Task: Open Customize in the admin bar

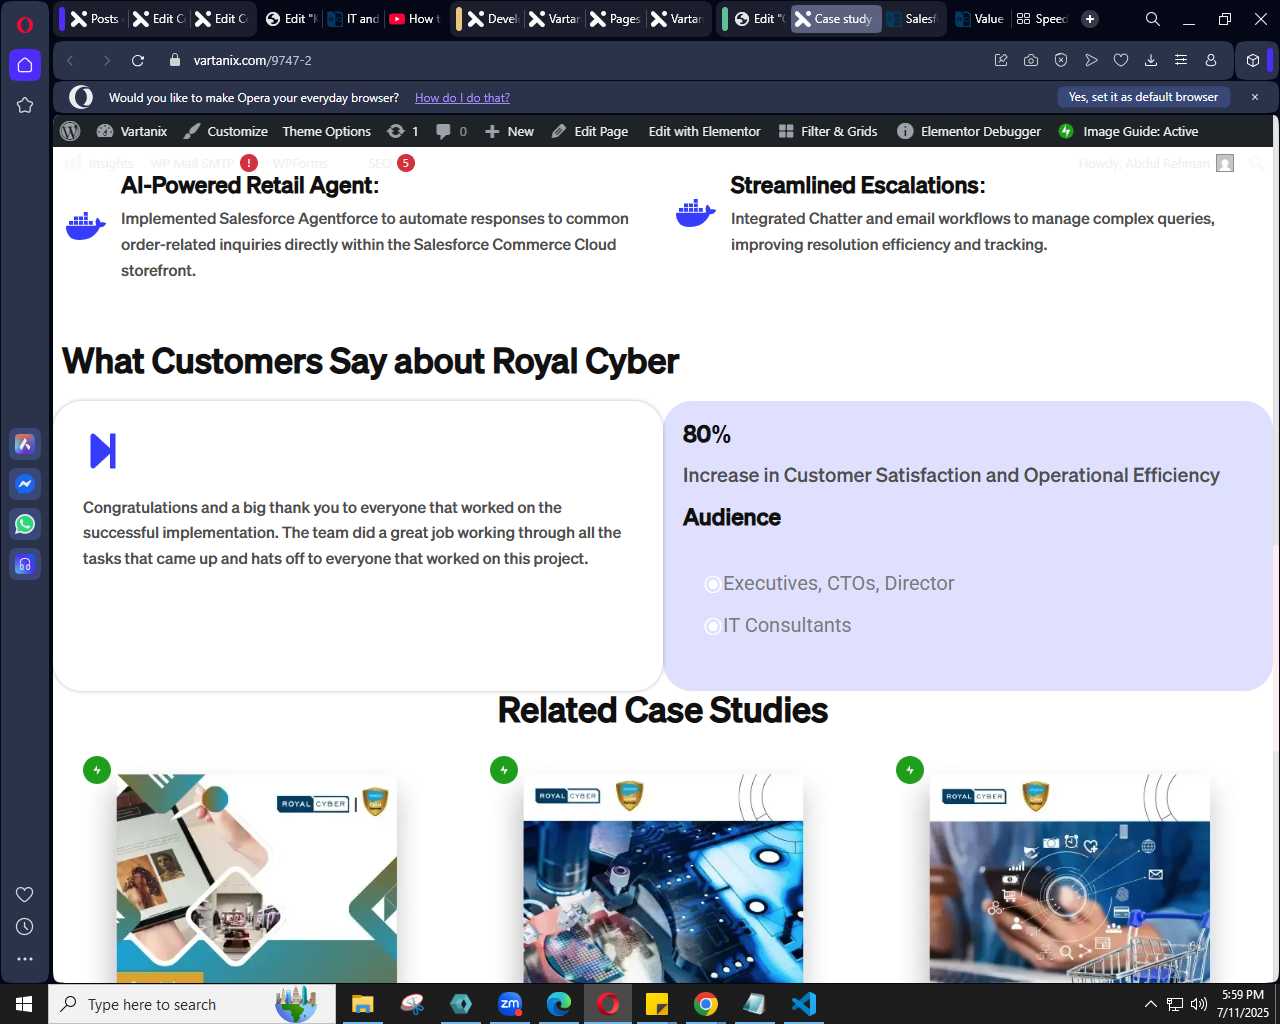Action: [x=226, y=131]
